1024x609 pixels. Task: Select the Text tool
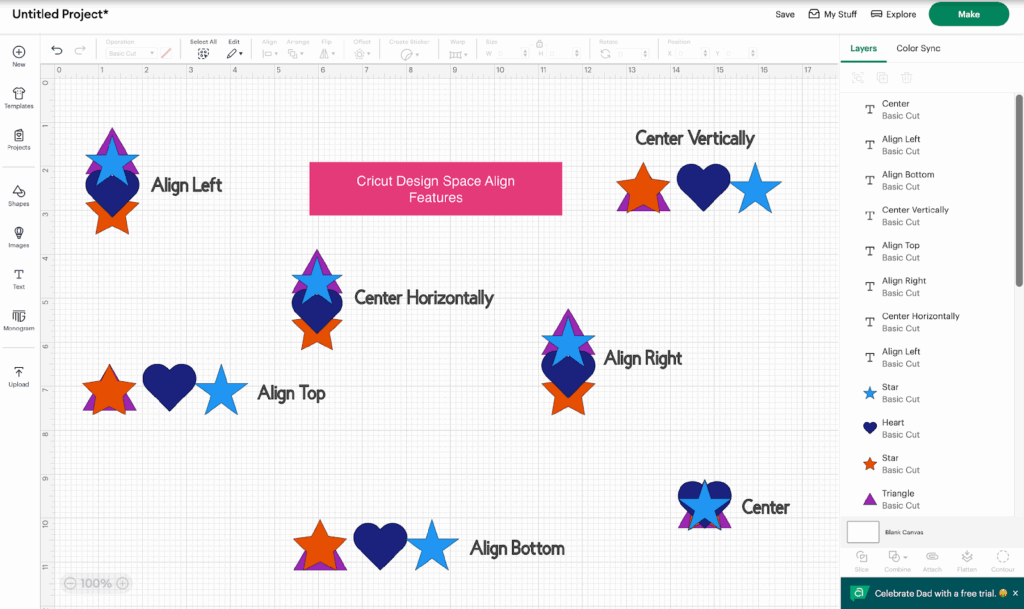(x=19, y=279)
